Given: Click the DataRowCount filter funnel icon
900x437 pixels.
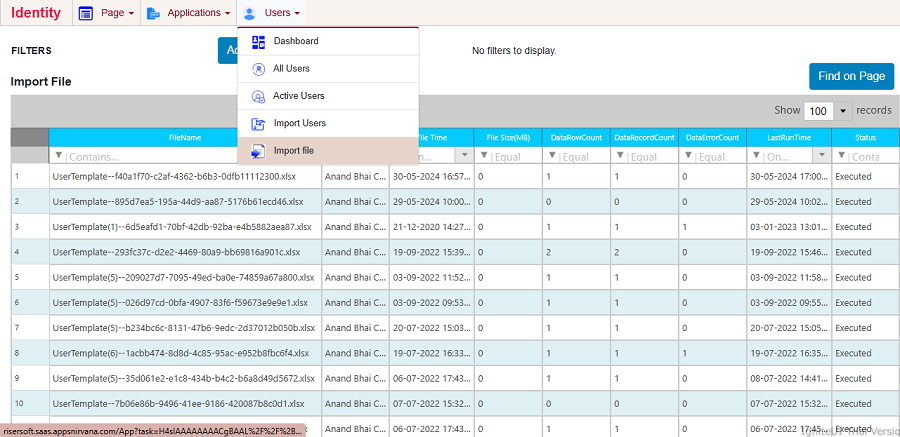Looking at the screenshot, I should 553,157.
